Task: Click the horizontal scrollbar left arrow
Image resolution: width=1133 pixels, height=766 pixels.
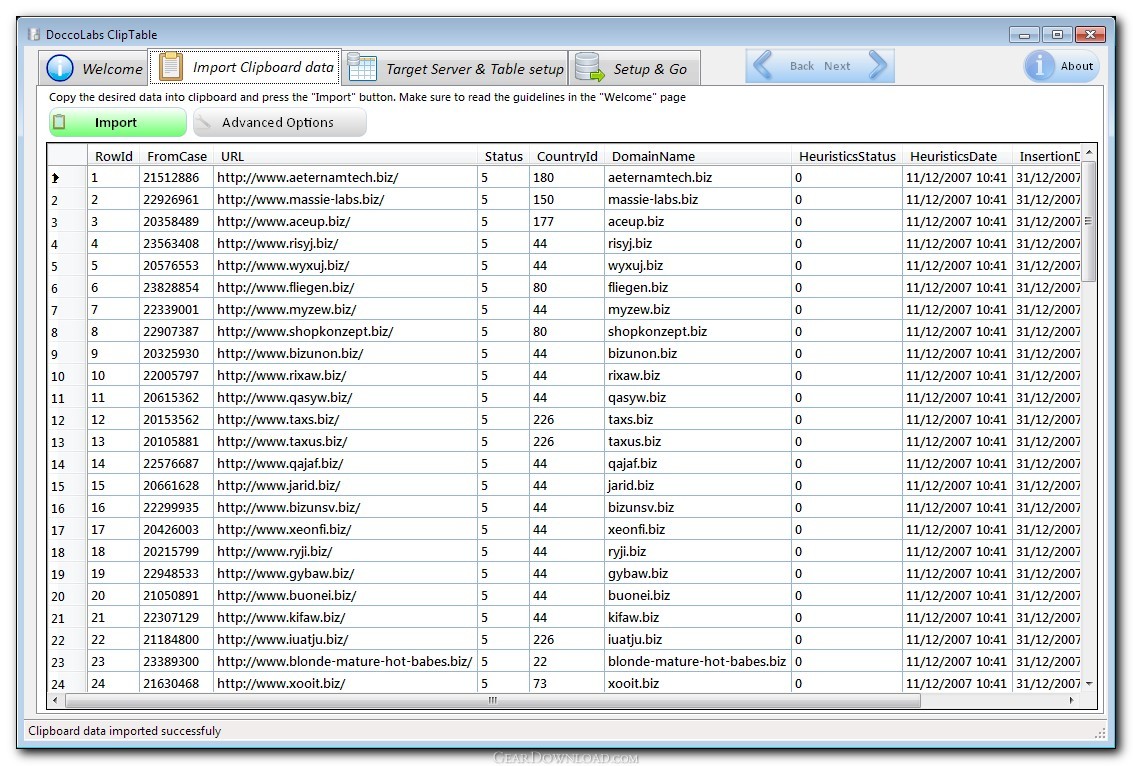Action: pos(55,700)
